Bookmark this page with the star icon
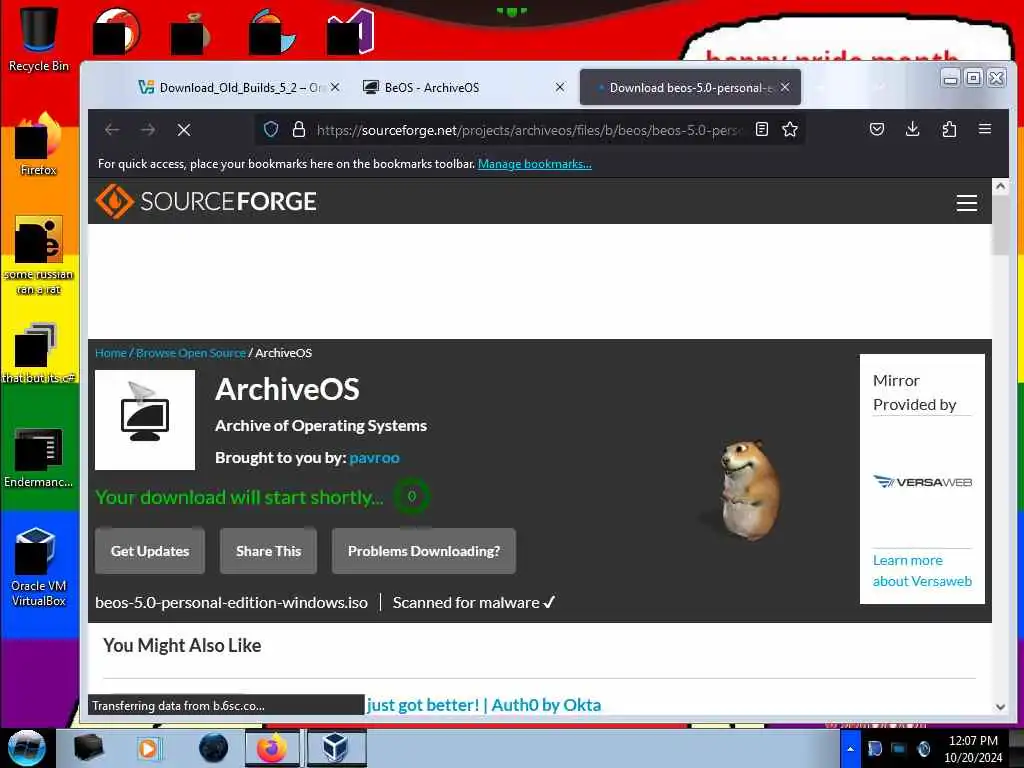 790,129
